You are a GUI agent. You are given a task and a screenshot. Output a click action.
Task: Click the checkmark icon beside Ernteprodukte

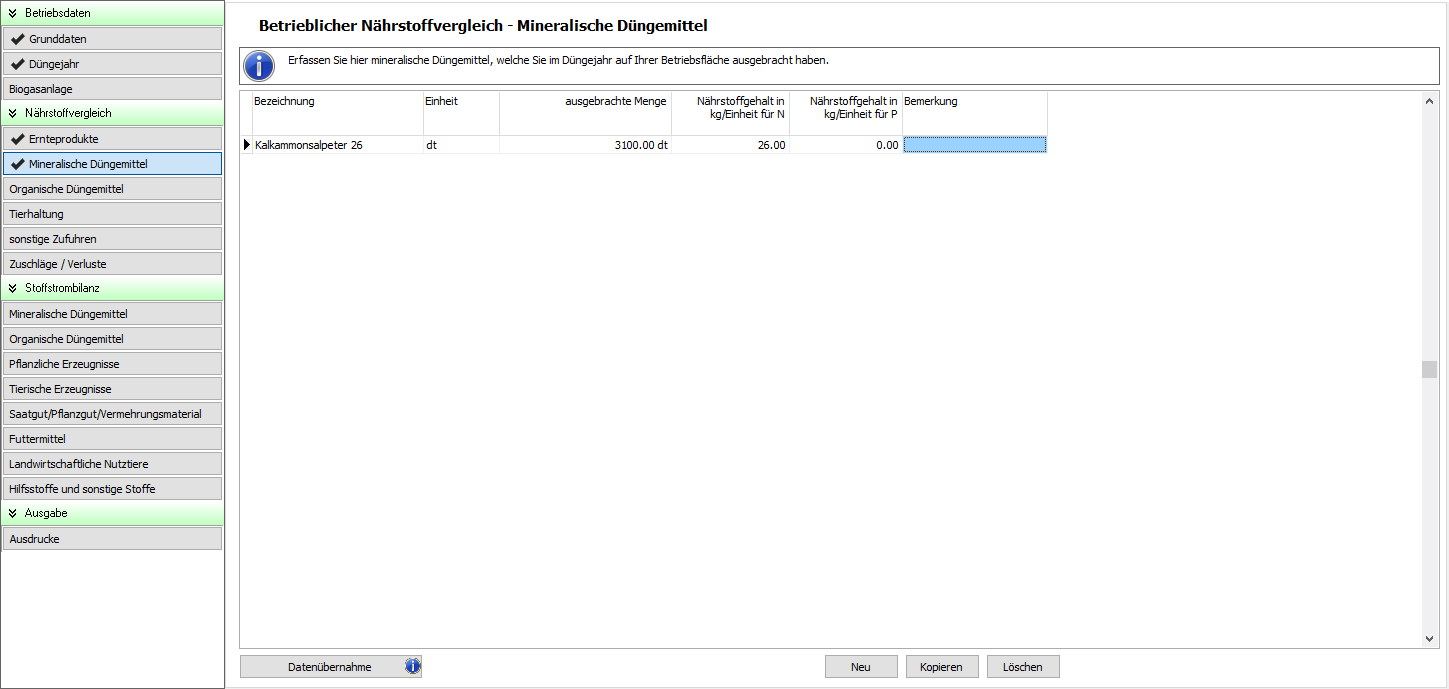point(18,139)
